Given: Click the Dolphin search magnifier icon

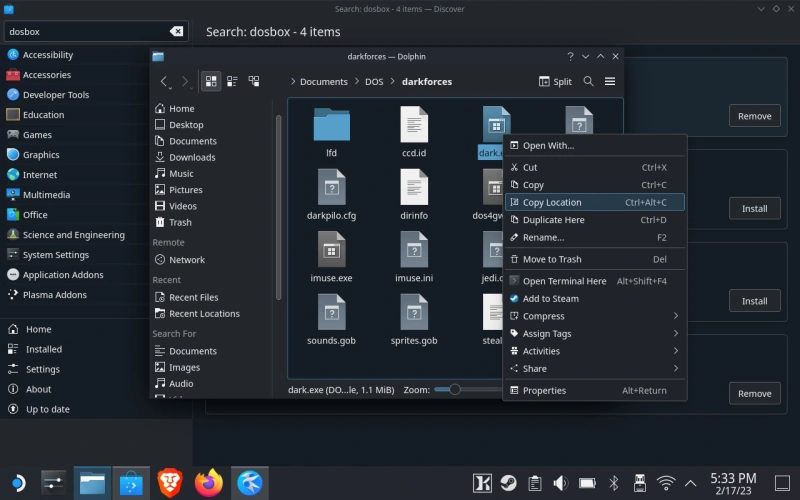Looking at the screenshot, I should 588,81.
